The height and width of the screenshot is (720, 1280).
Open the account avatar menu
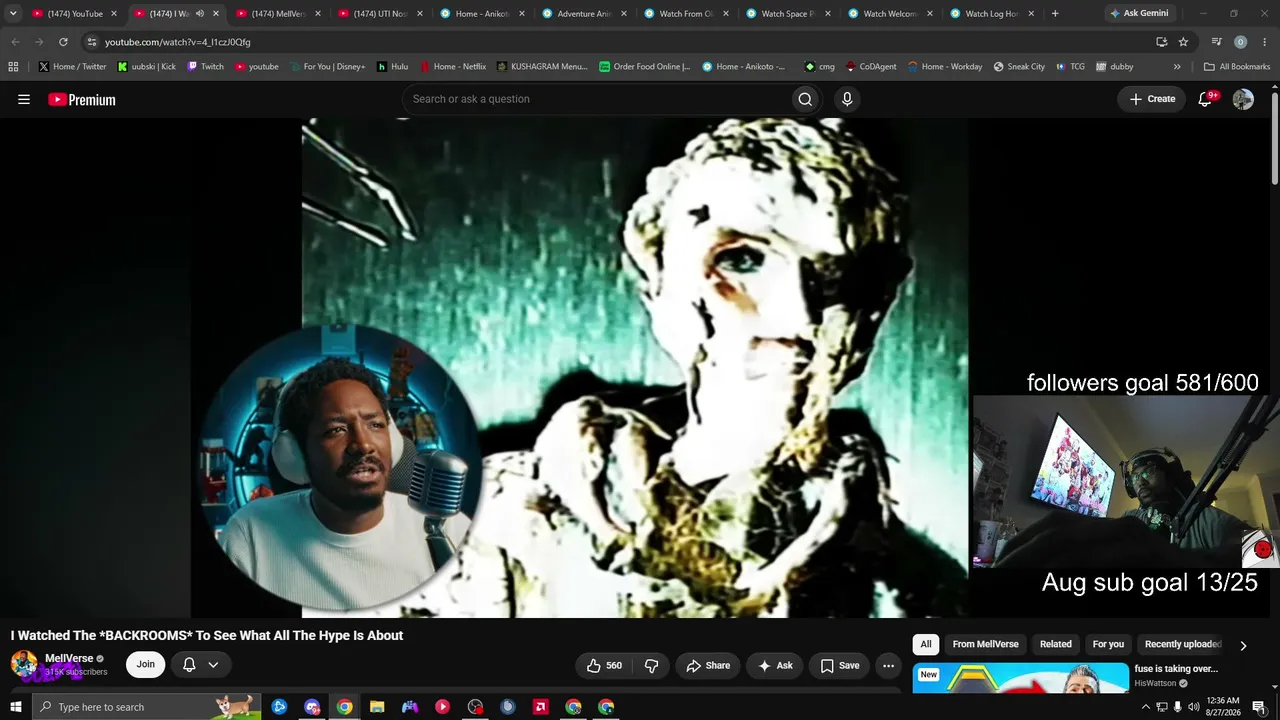click(x=1243, y=99)
